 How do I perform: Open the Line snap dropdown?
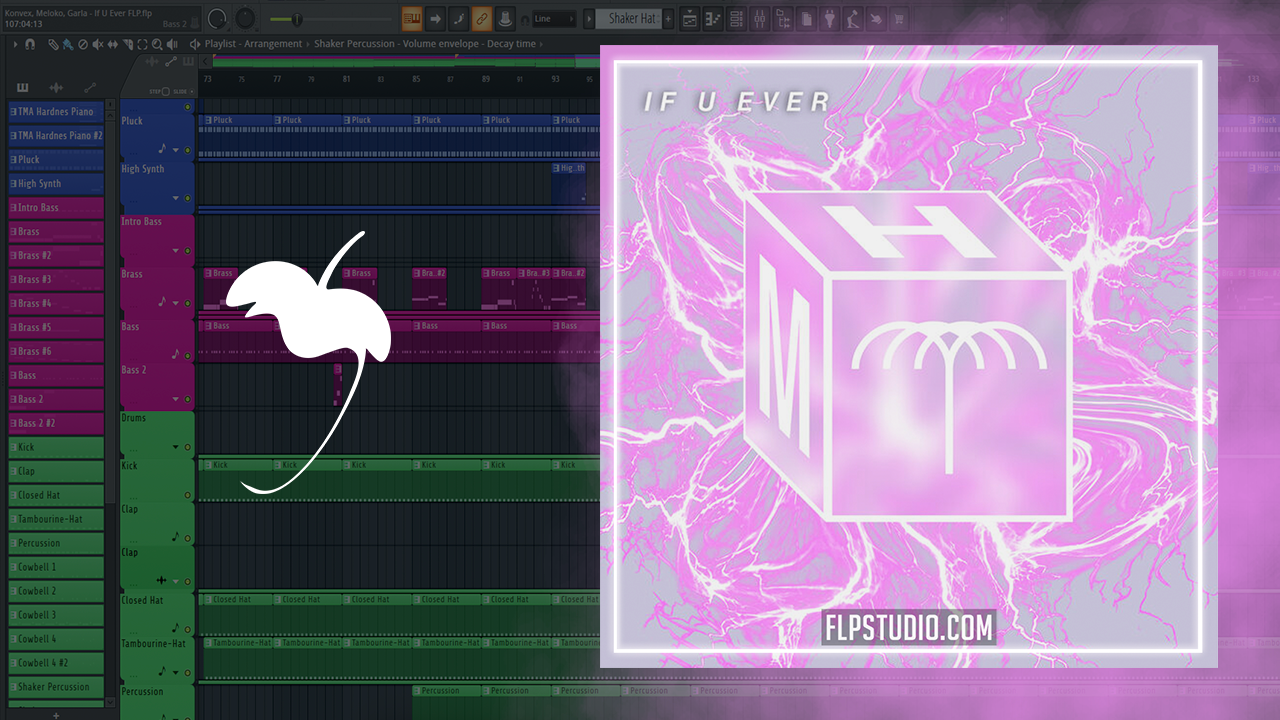[x=554, y=18]
